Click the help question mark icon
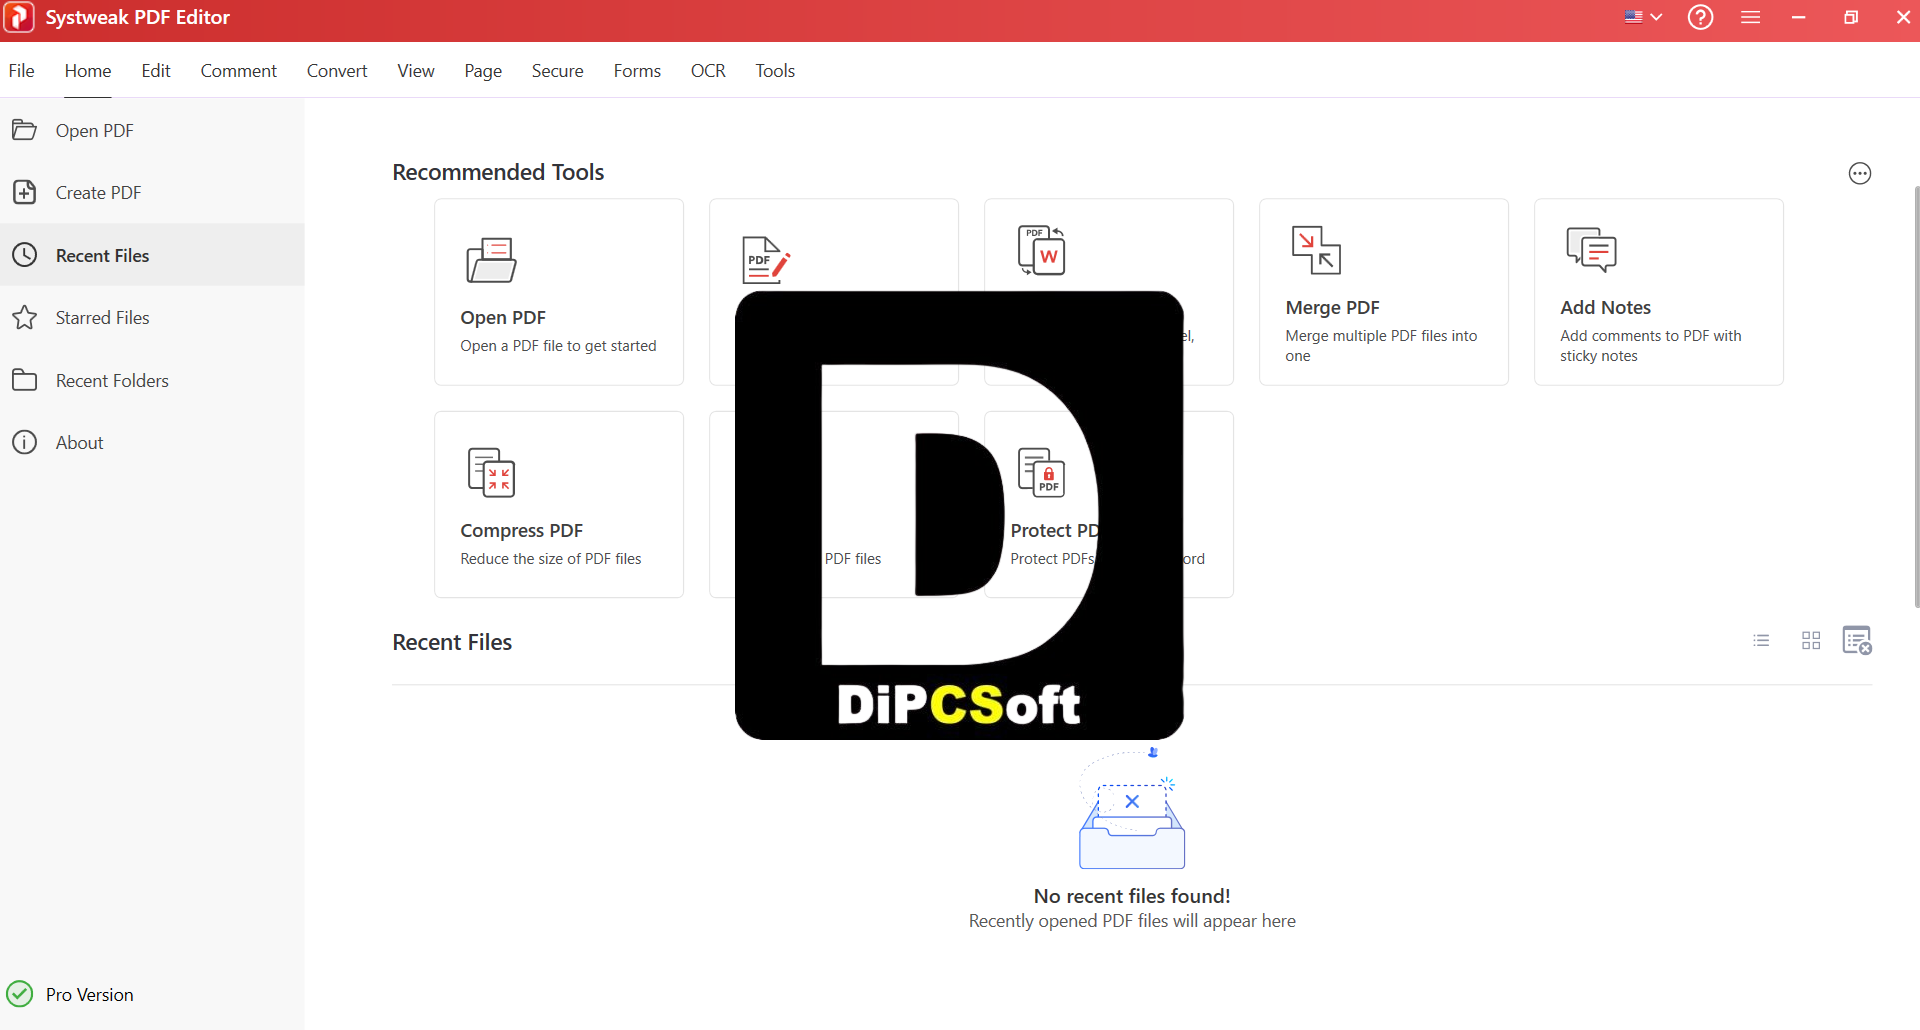This screenshot has height=1030, width=1920. (1700, 17)
